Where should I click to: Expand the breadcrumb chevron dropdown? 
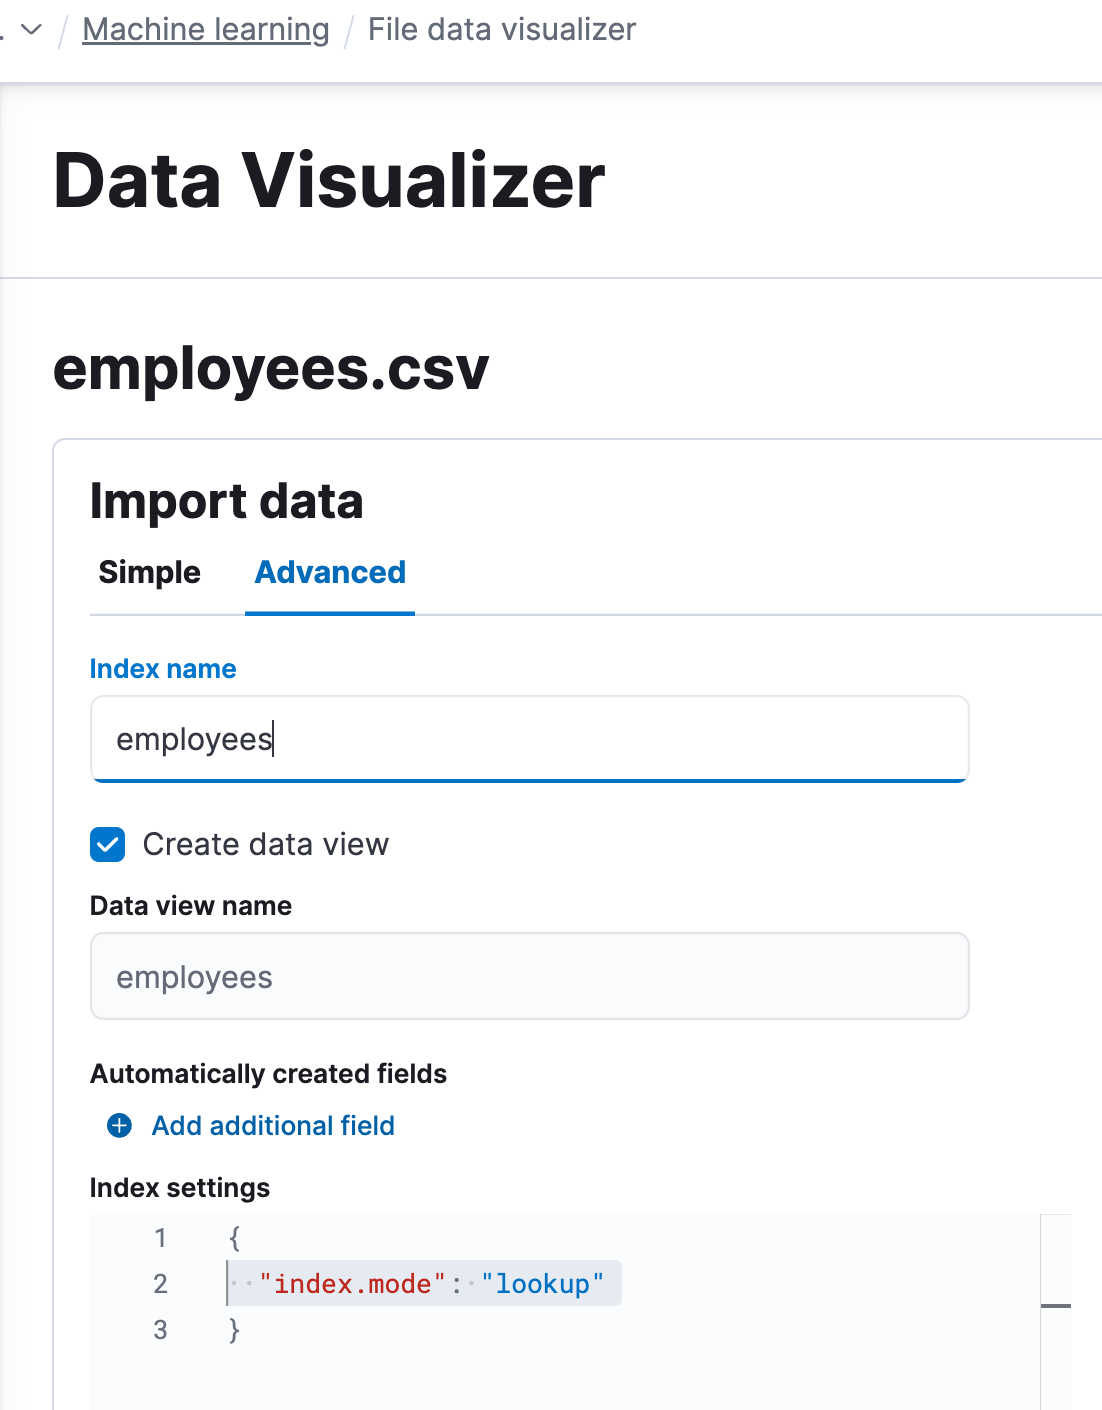point(31,30)
